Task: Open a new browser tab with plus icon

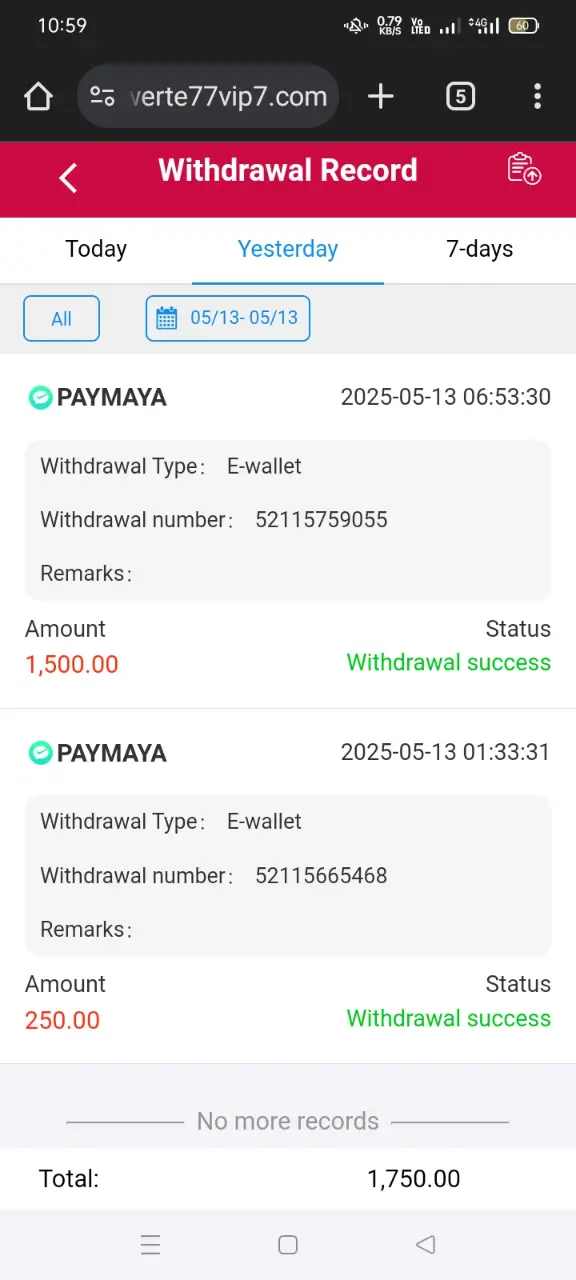Action: 381,96
